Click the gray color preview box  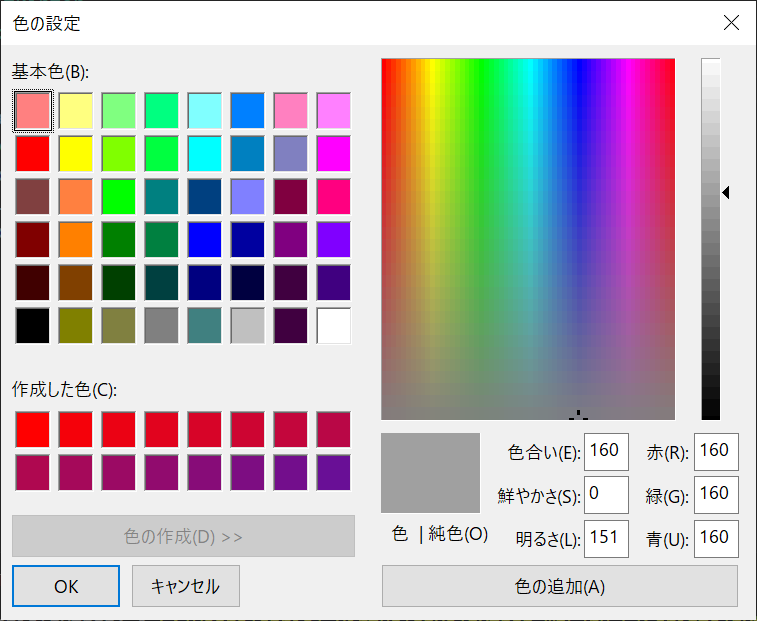431,473
